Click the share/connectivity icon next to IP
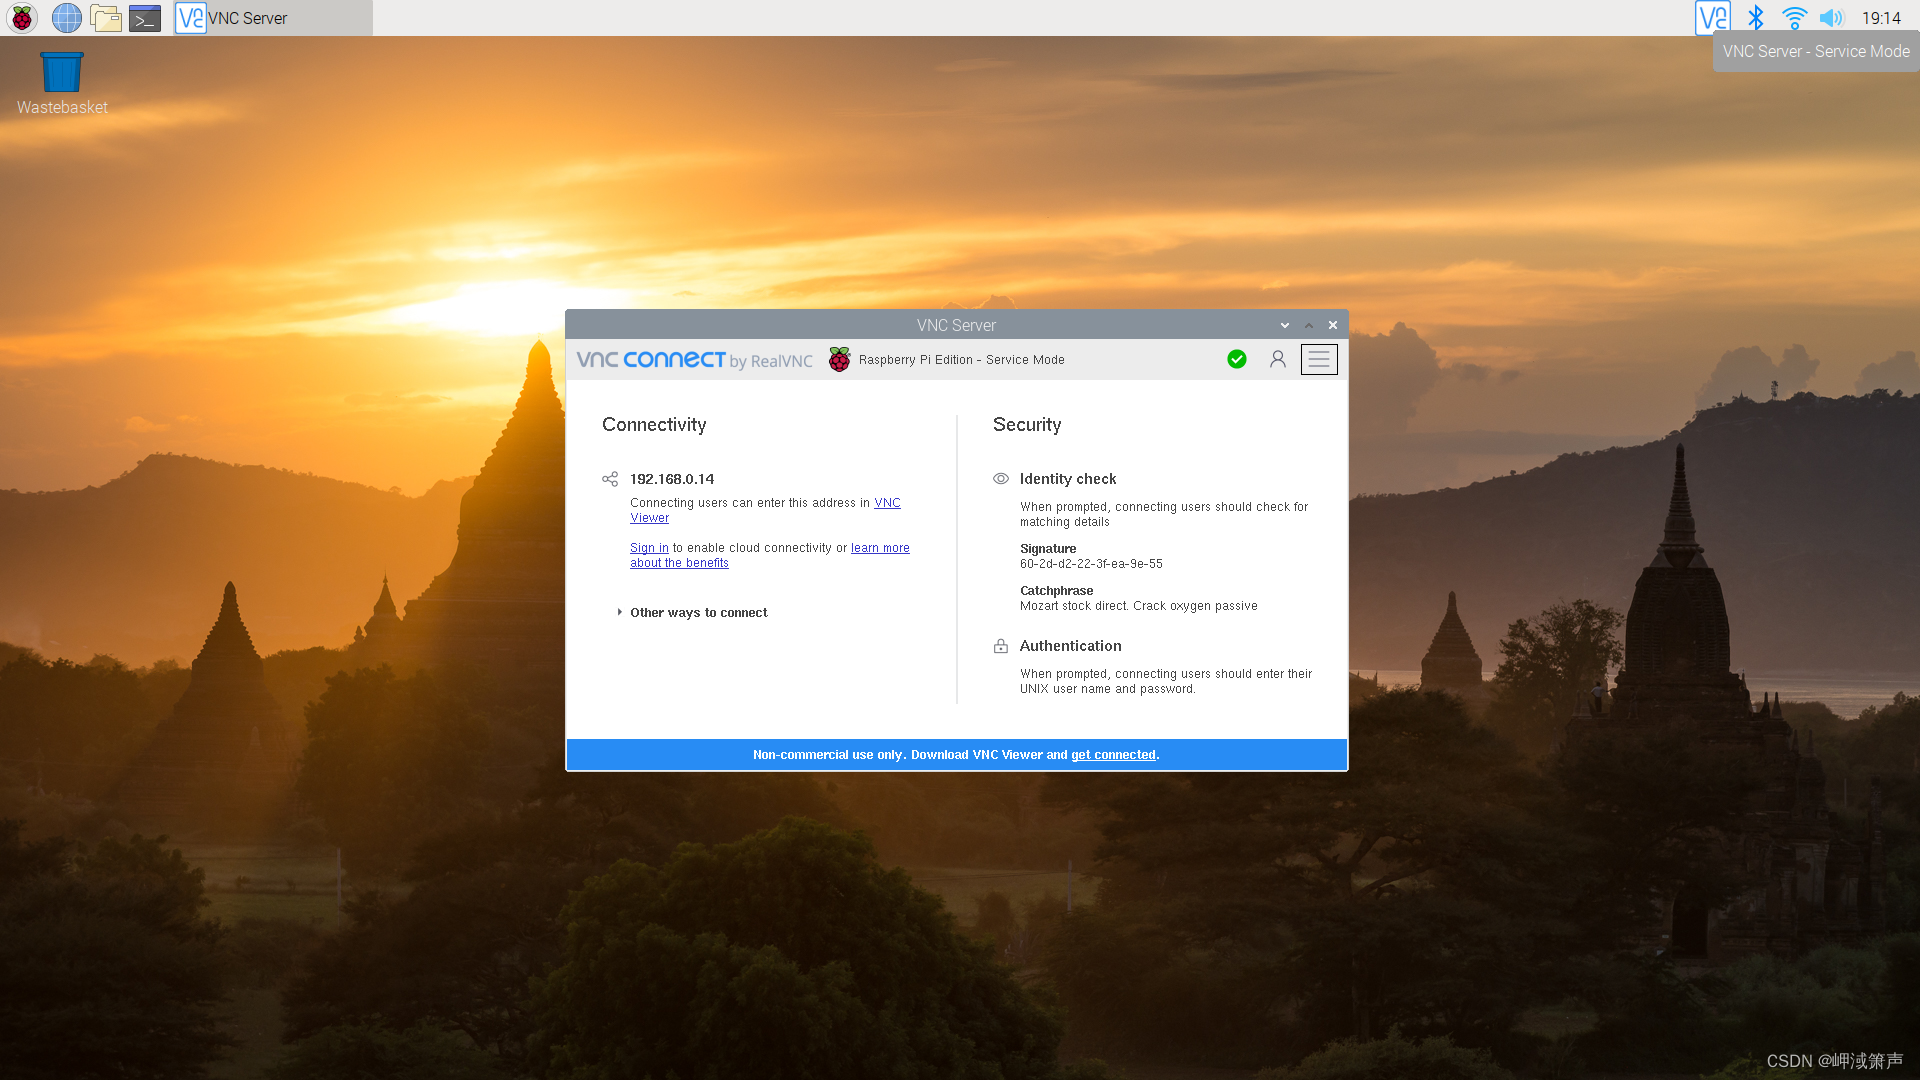This screenshot has height=1080, width=1920. pos(609,477)
